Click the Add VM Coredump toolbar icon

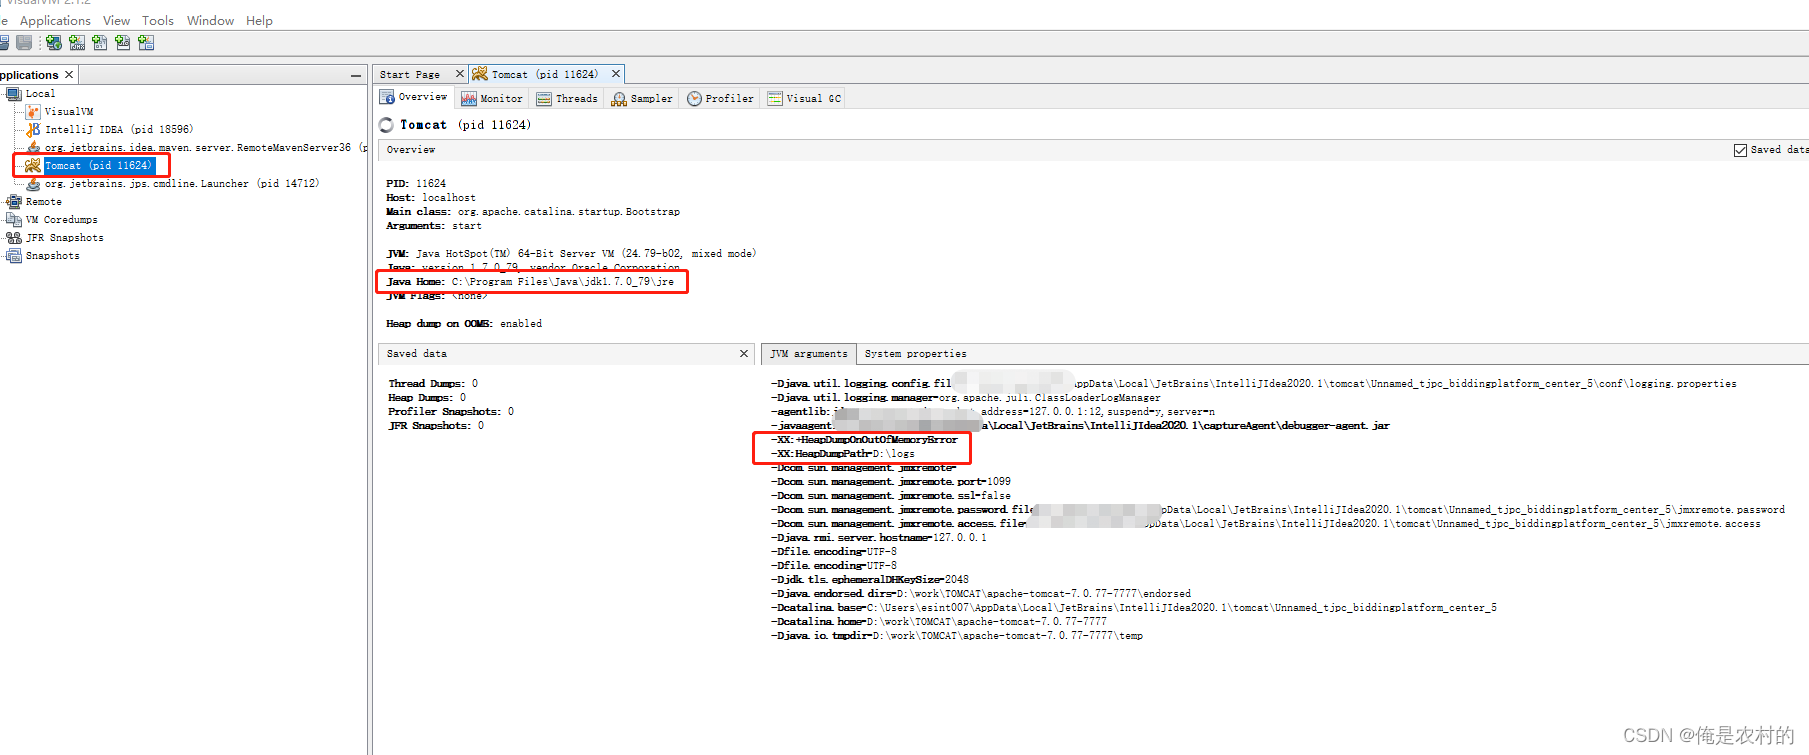coord(100,43)
